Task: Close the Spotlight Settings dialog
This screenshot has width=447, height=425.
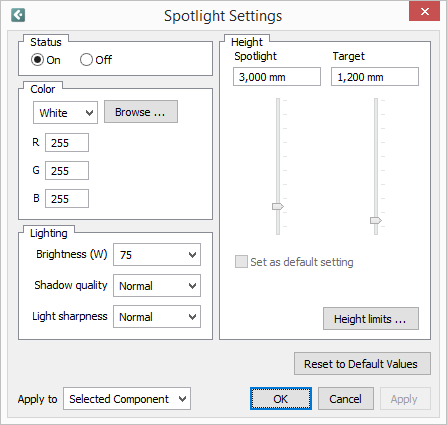Action: tap(424, 12)
